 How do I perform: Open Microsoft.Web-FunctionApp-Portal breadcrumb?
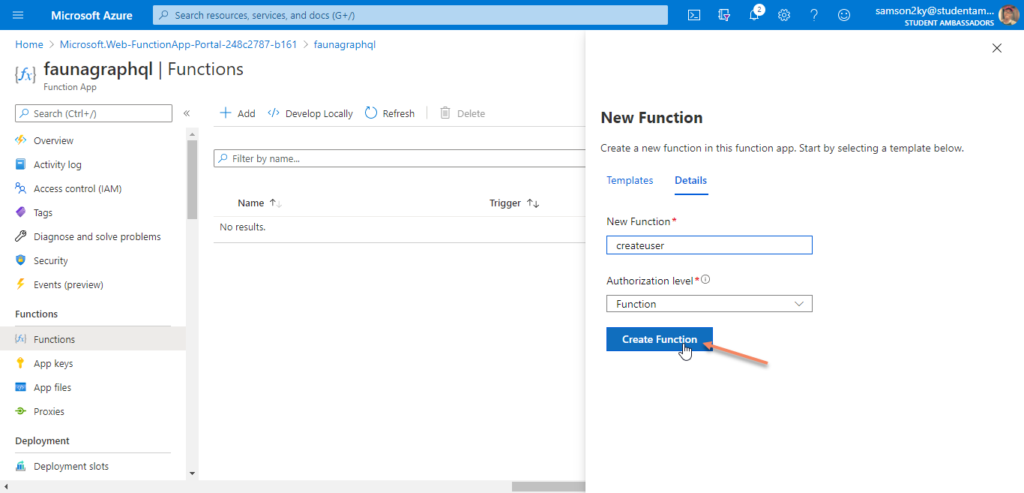(178, 44)
